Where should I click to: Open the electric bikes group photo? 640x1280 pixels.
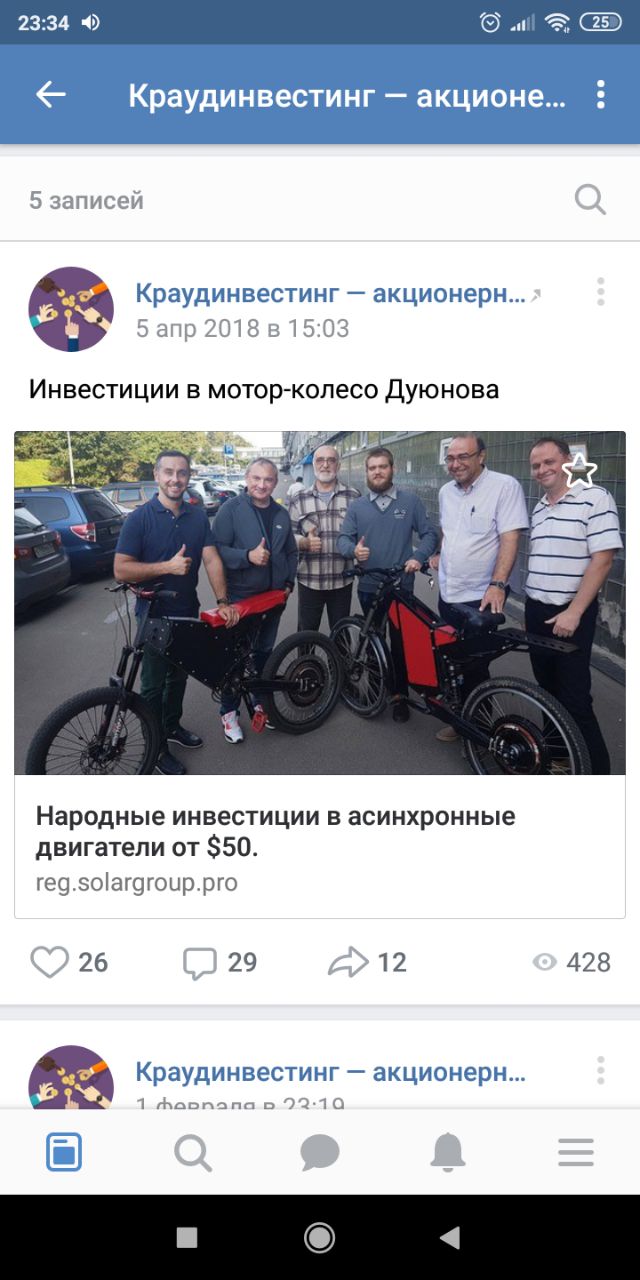[x=320, y=603]
